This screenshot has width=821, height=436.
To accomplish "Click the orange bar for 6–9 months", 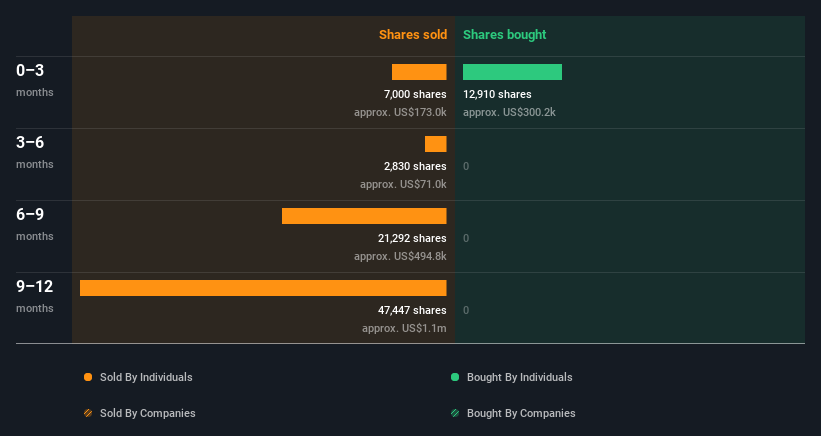I will pyautogui.click(x=364, y=216).
